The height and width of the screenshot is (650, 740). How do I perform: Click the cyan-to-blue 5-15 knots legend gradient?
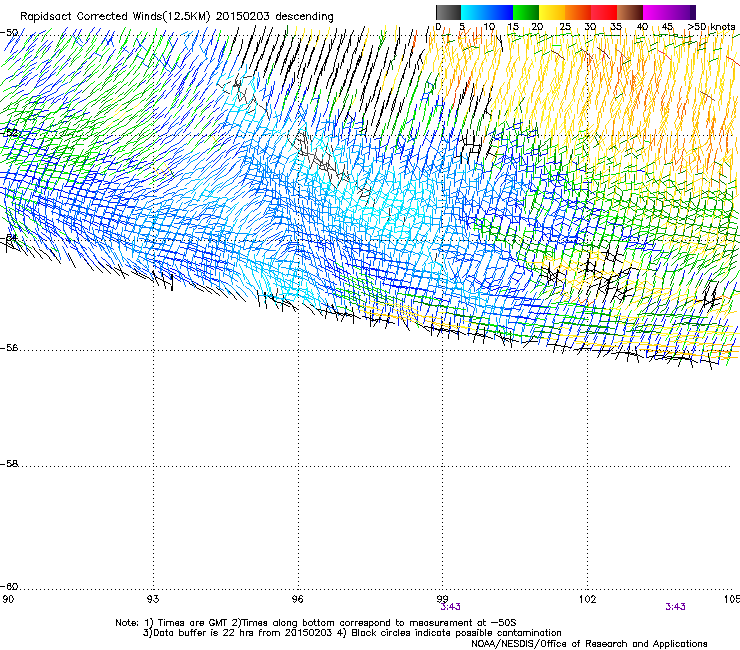coord(487,12)
